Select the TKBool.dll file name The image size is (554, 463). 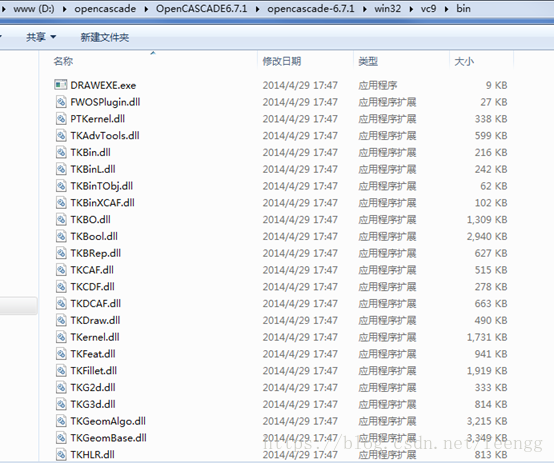click(94, 236)
